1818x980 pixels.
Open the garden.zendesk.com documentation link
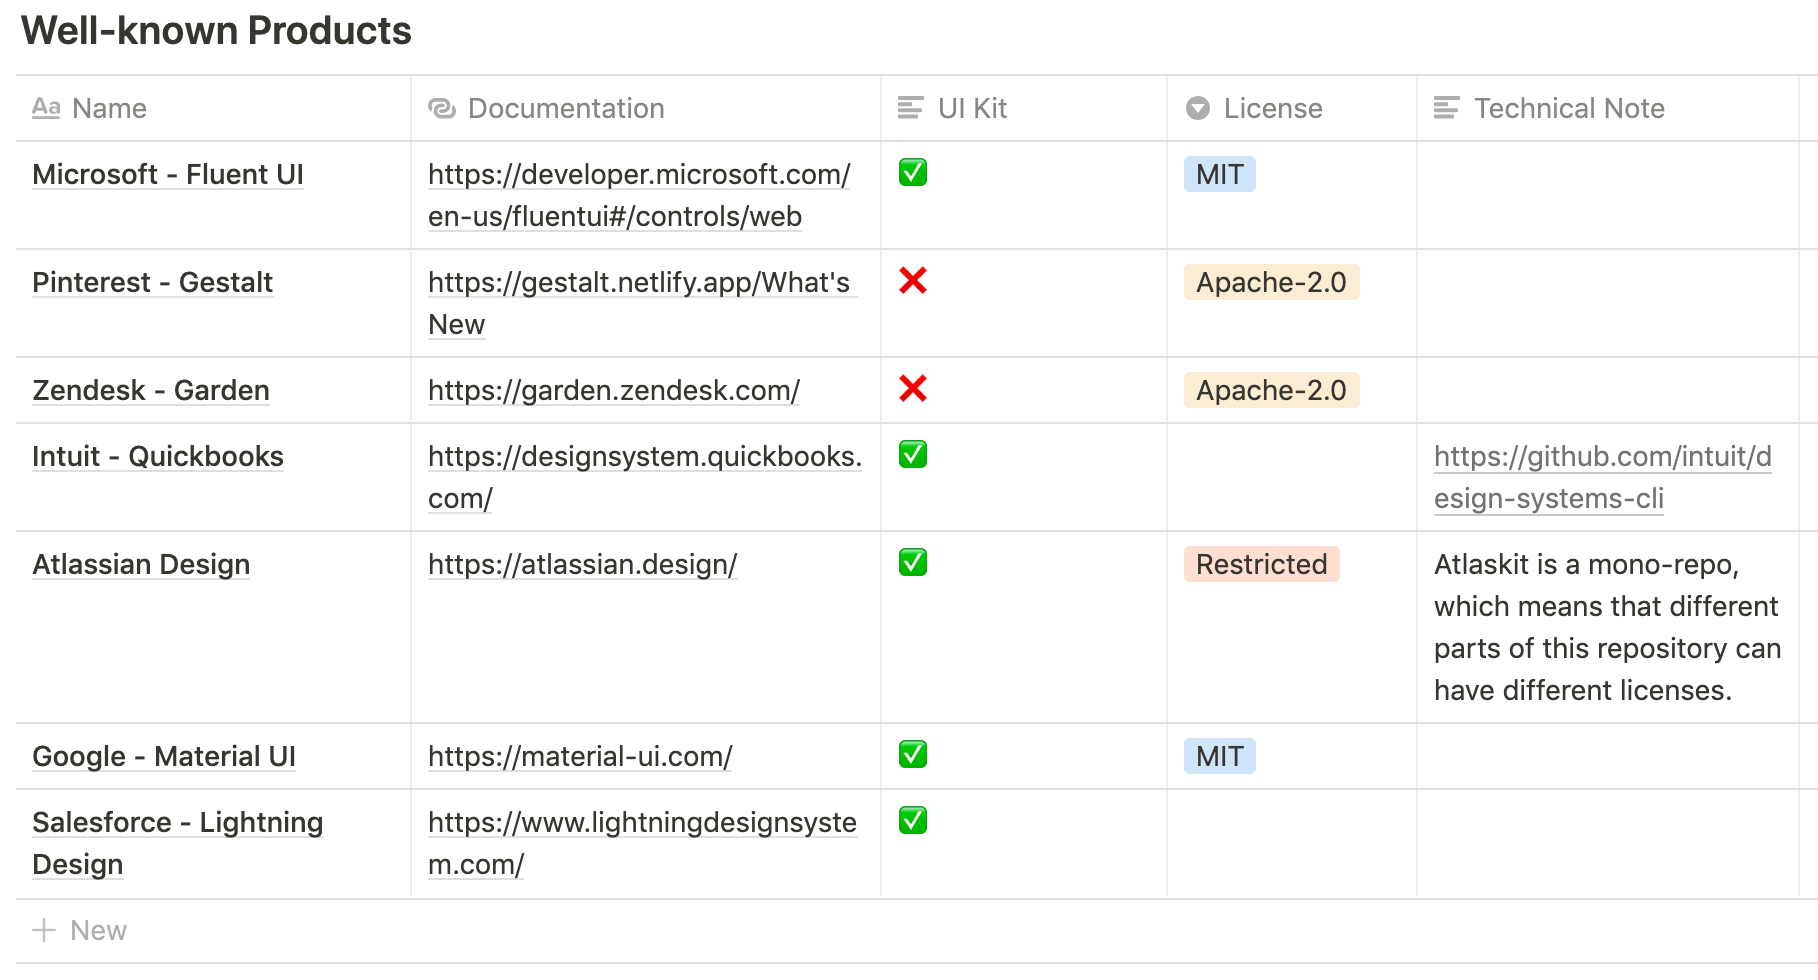point(613,390)
